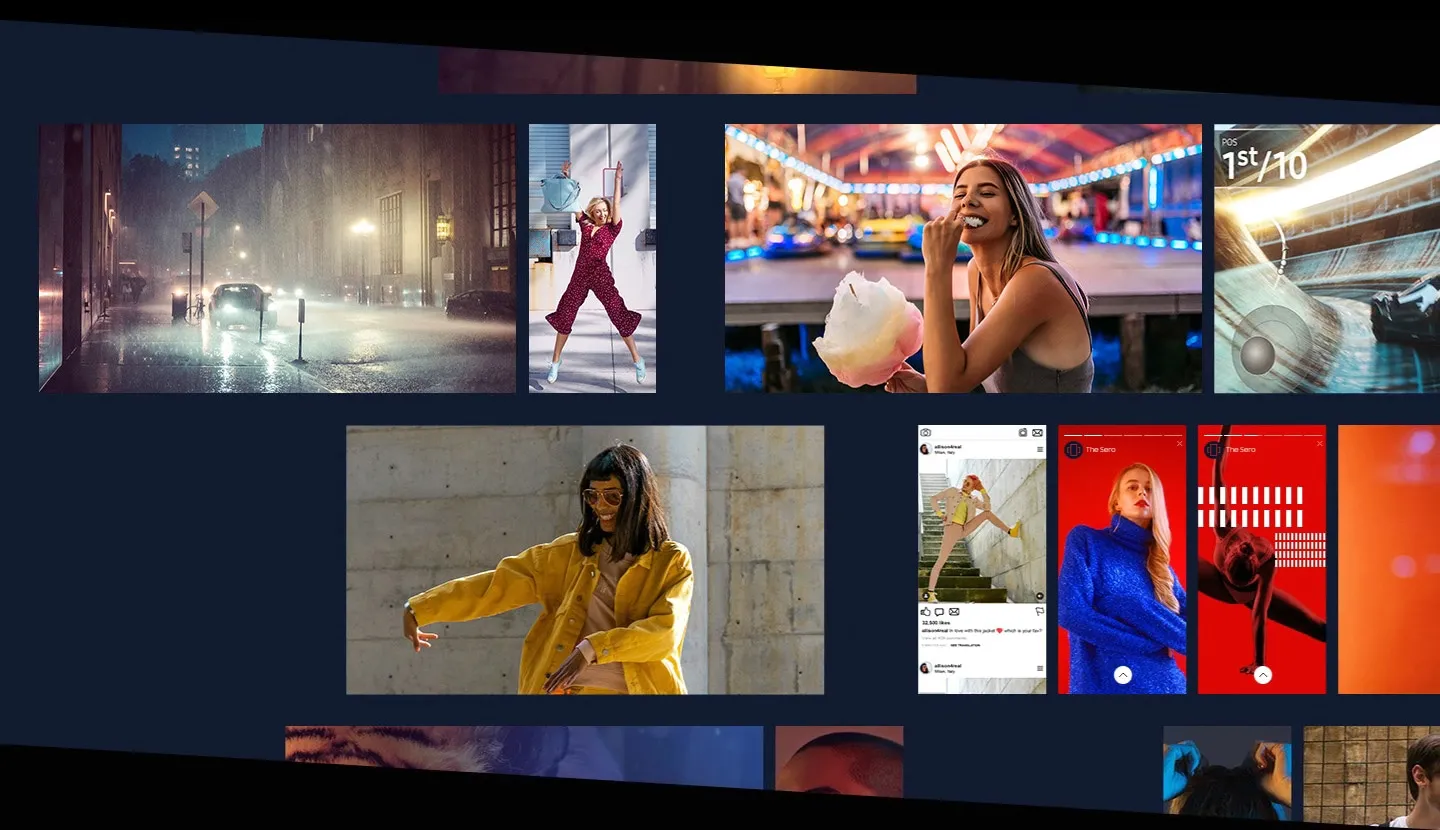Open comments via the speech bubble icon

click(x=939, y=611)
